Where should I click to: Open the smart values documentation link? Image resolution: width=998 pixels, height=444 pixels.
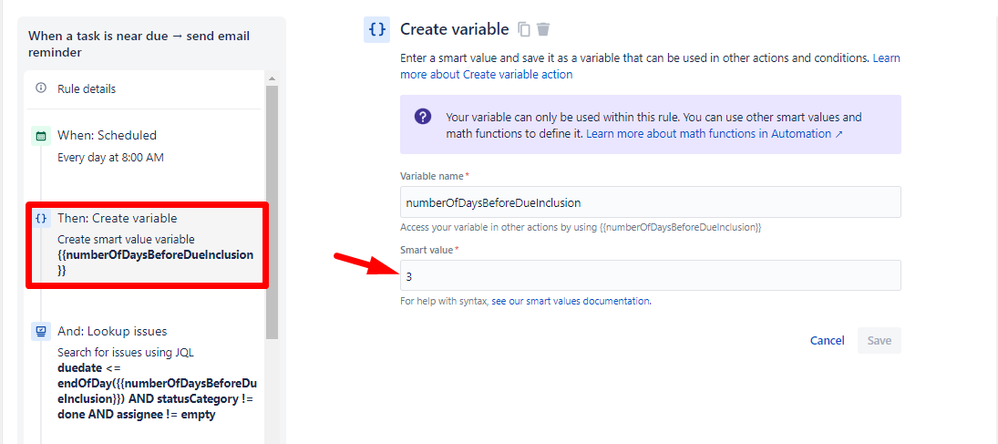571,301
